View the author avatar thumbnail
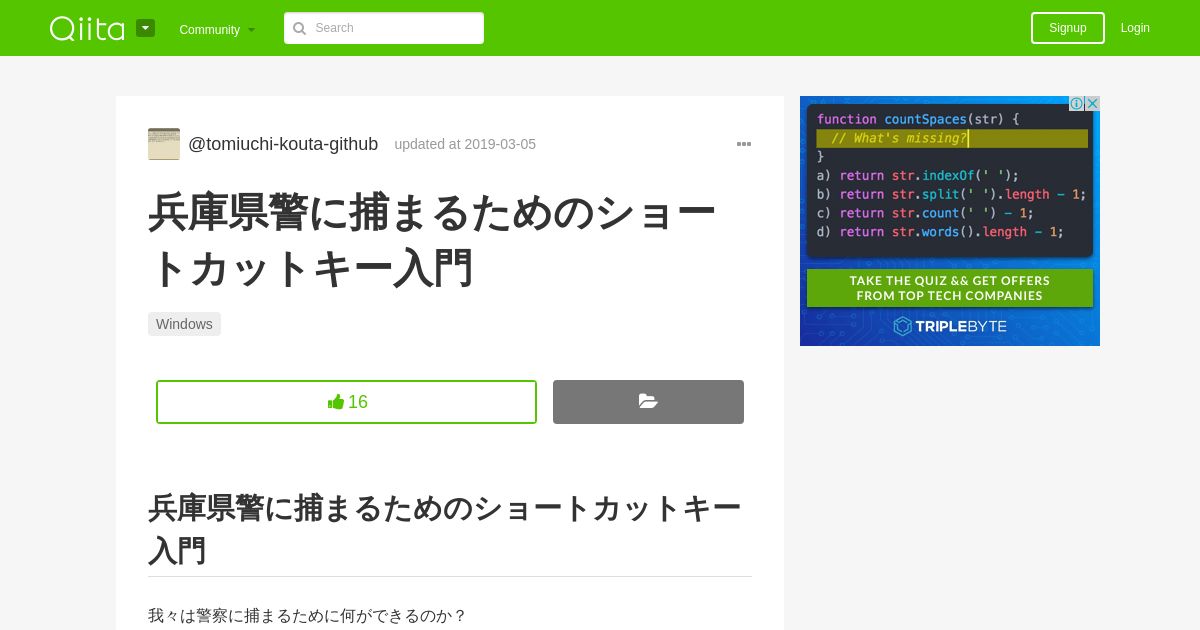1200x630 pixels. coord(164,144)
